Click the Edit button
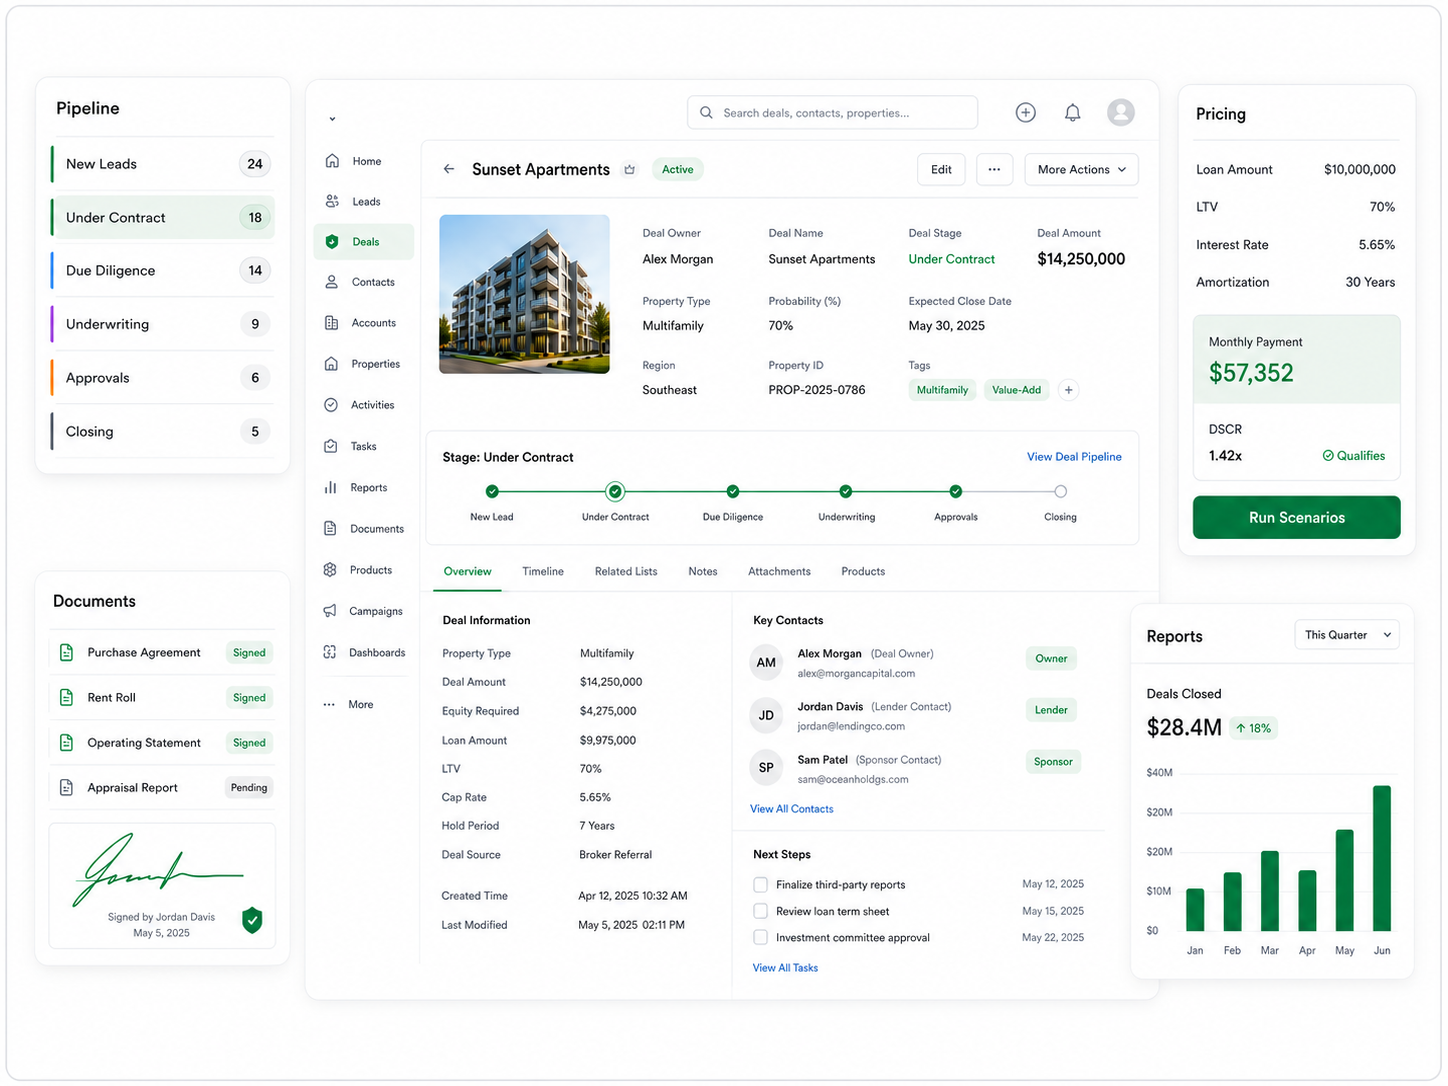This screenshot has width=1448, height=1086. click(941, 169)
